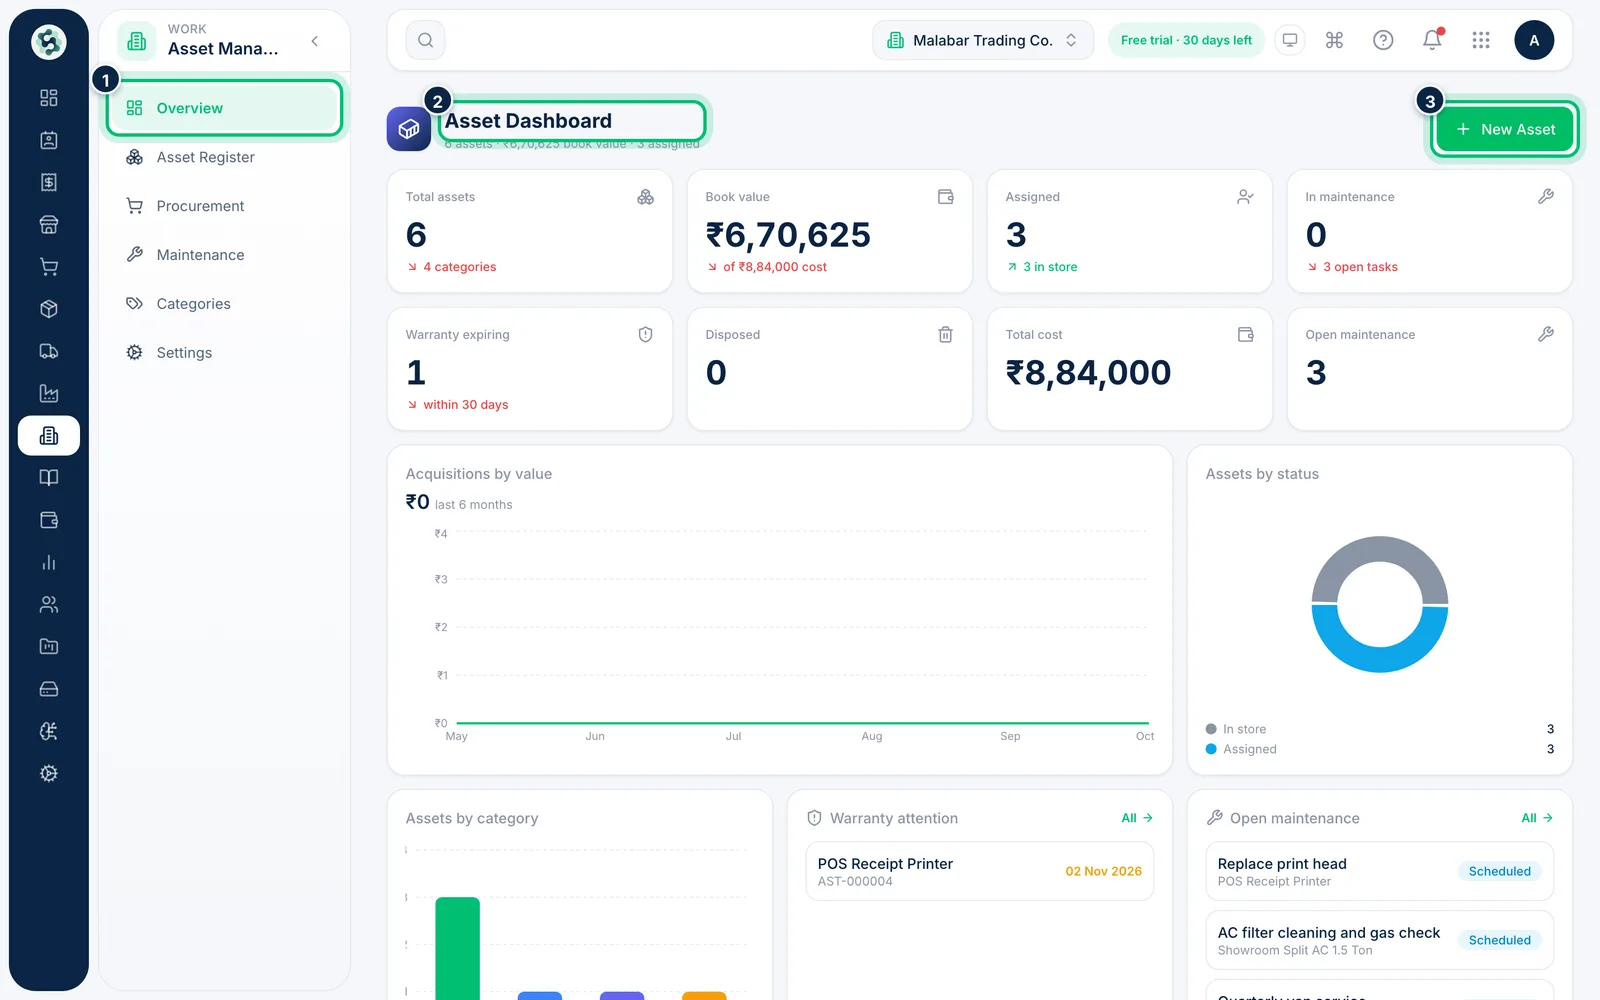Open the open-book module in left rail
1600x1000 pixels.
tap(48, 478)
